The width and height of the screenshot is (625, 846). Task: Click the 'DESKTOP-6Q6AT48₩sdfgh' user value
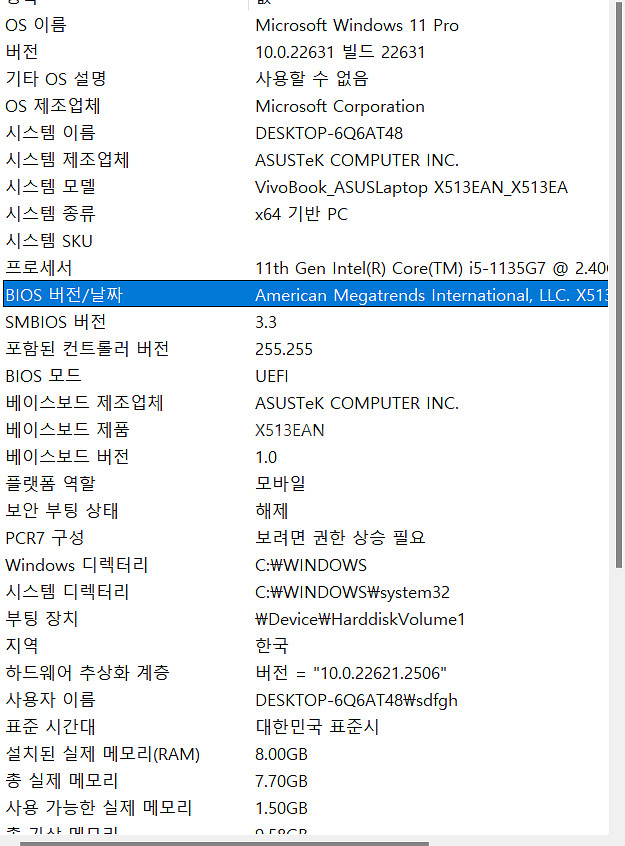(x=356, y=700)
